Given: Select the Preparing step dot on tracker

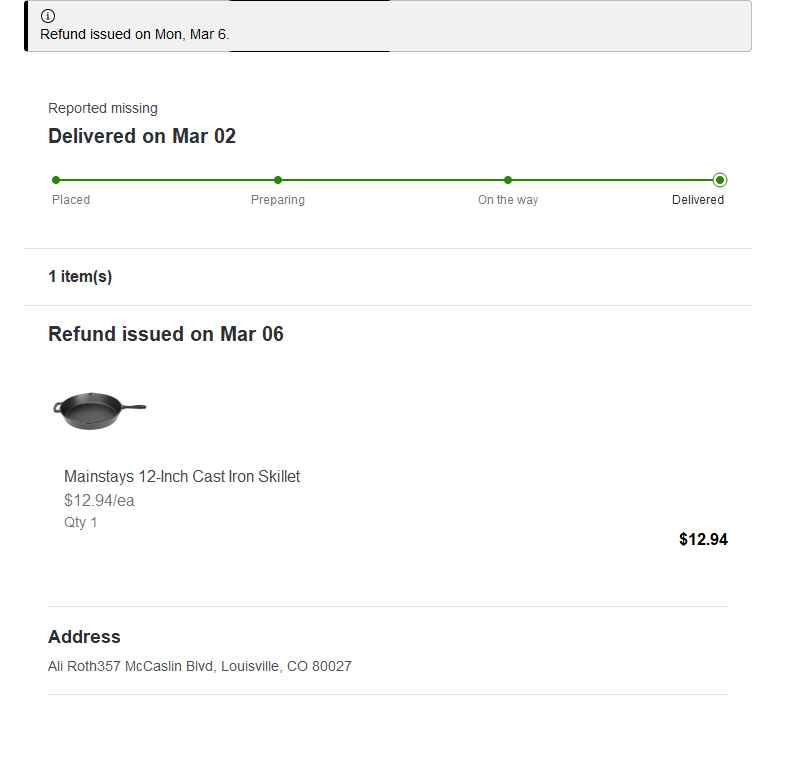Looking at the screenshot, I should pyautogui.click(x=278, y=180).
